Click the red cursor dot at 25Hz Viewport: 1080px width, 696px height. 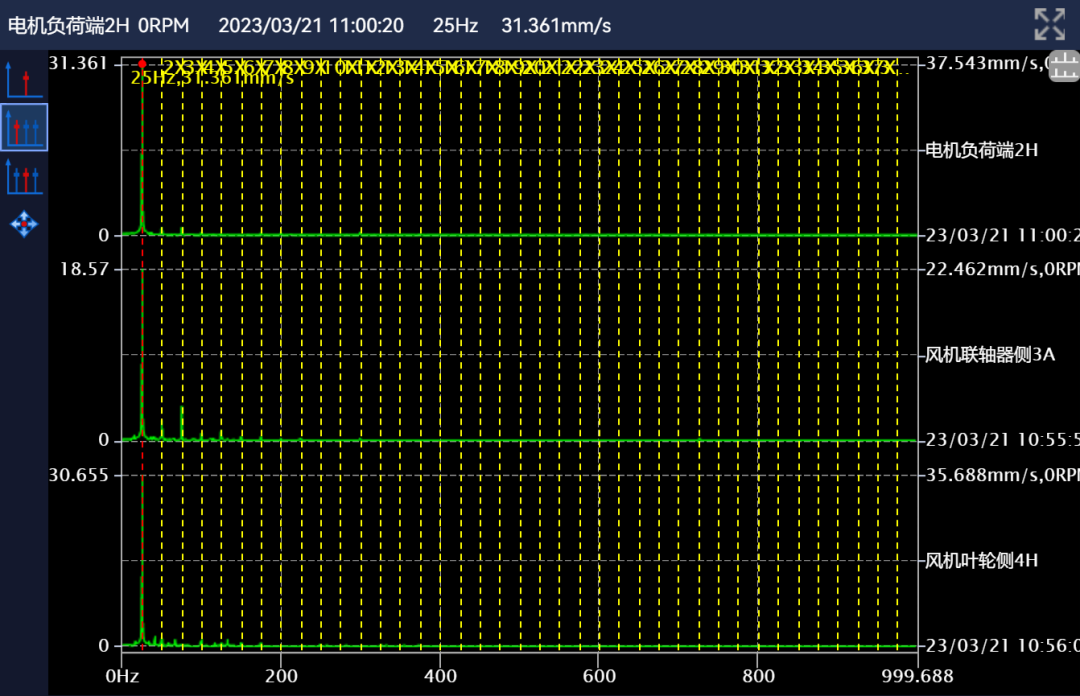coord(142,62)
